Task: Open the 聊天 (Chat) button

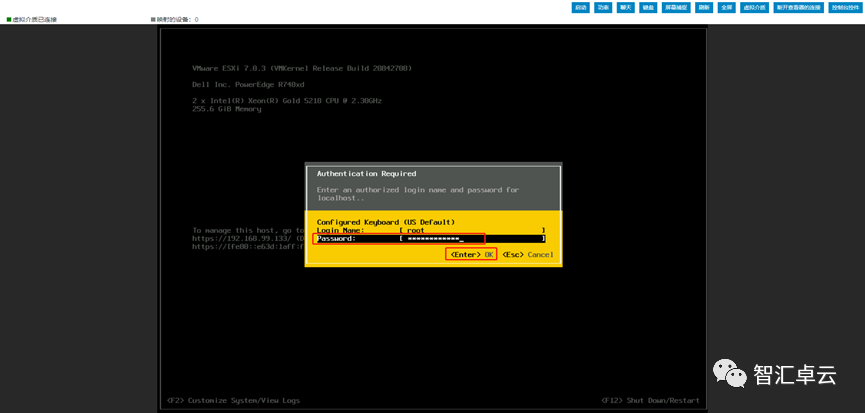Action: coord(625,8)
